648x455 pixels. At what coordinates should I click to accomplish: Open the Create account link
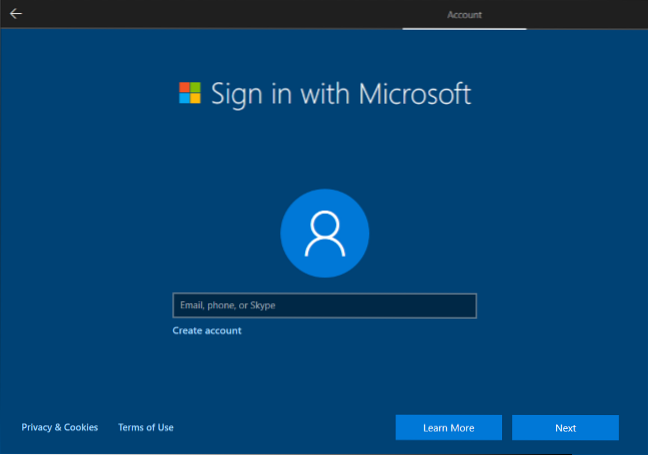(x=207, y=330)
